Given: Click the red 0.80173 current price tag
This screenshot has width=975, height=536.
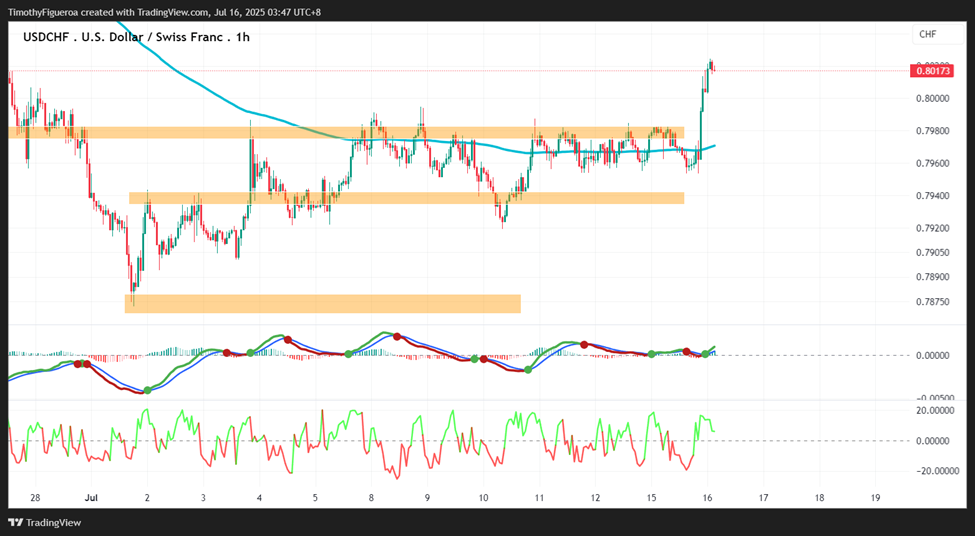Looking at the screenshot, I should pos(933,72).
